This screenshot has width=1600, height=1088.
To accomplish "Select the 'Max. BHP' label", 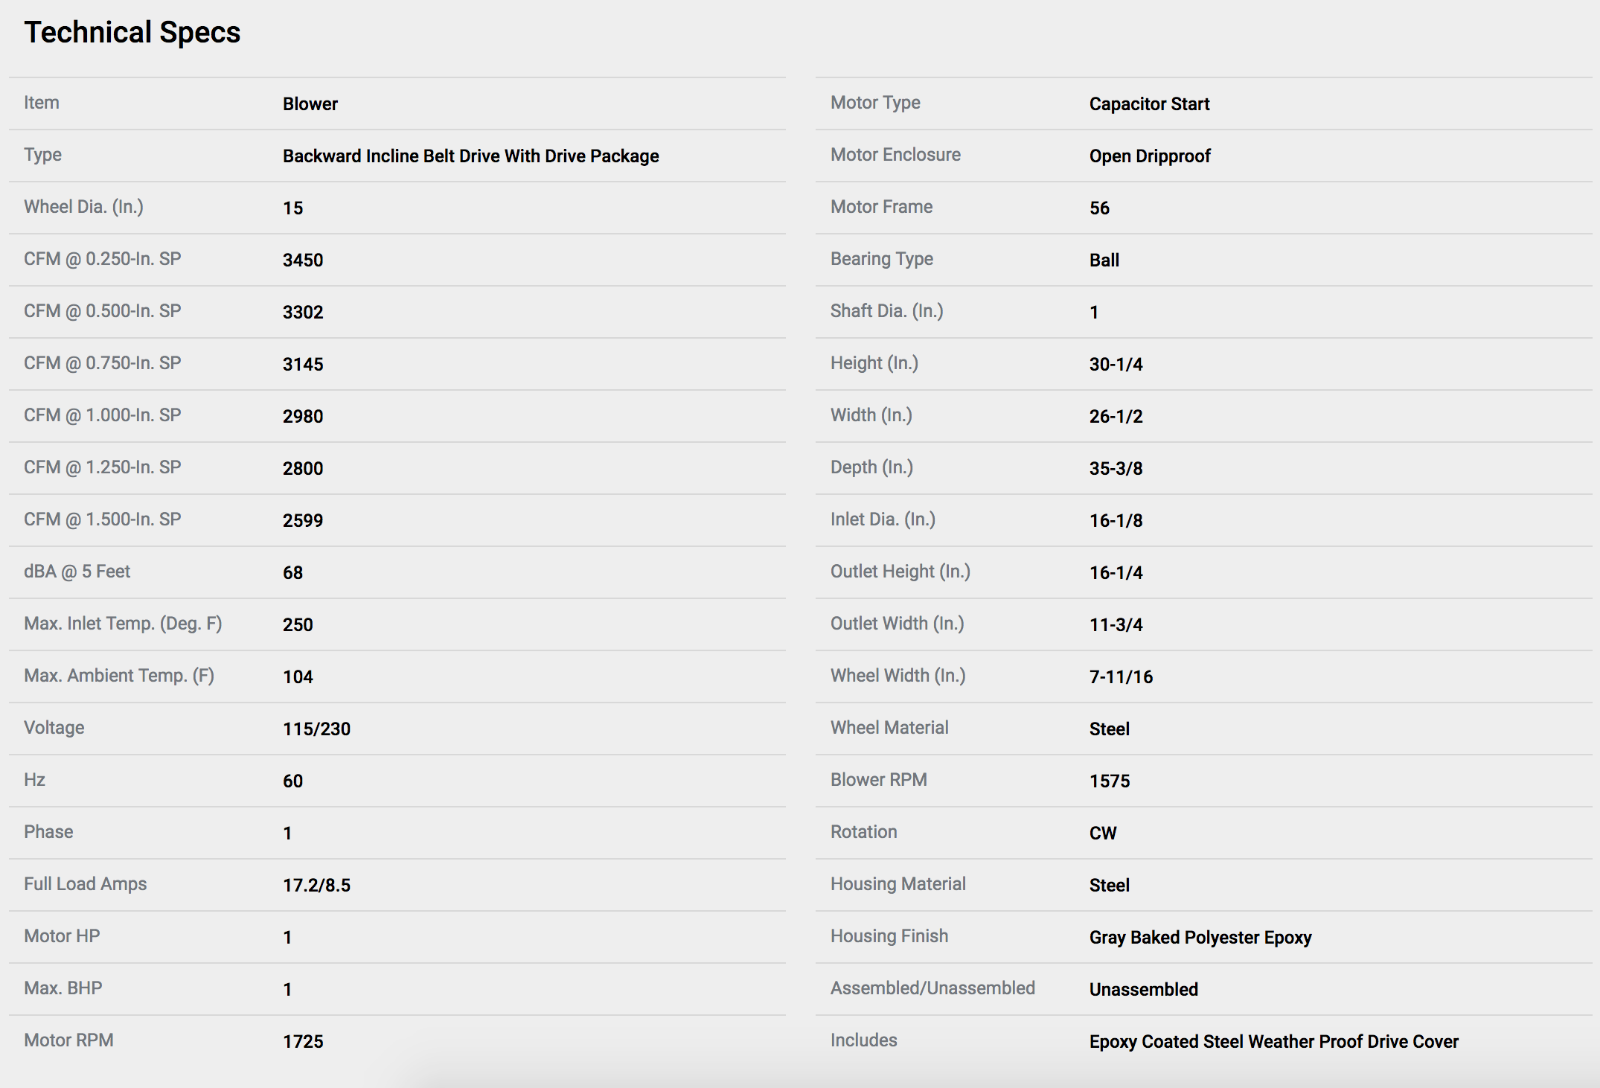I will coord(63,988).
